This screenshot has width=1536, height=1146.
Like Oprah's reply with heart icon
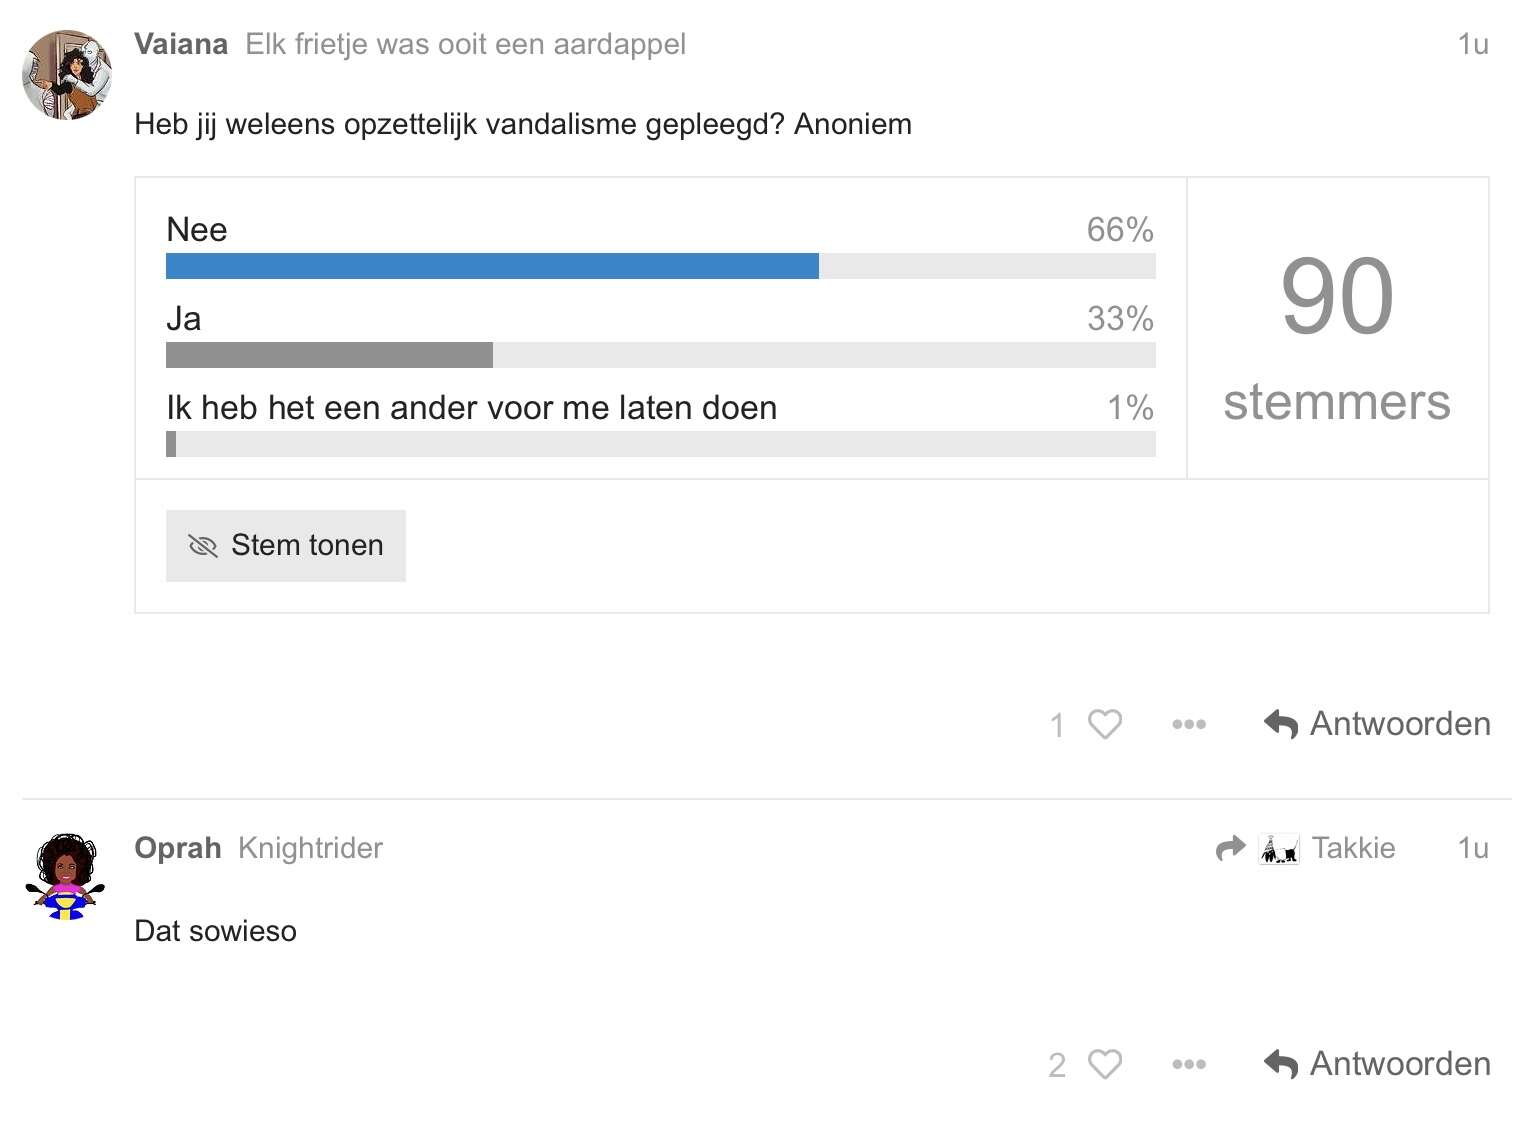(1104, 1064)
